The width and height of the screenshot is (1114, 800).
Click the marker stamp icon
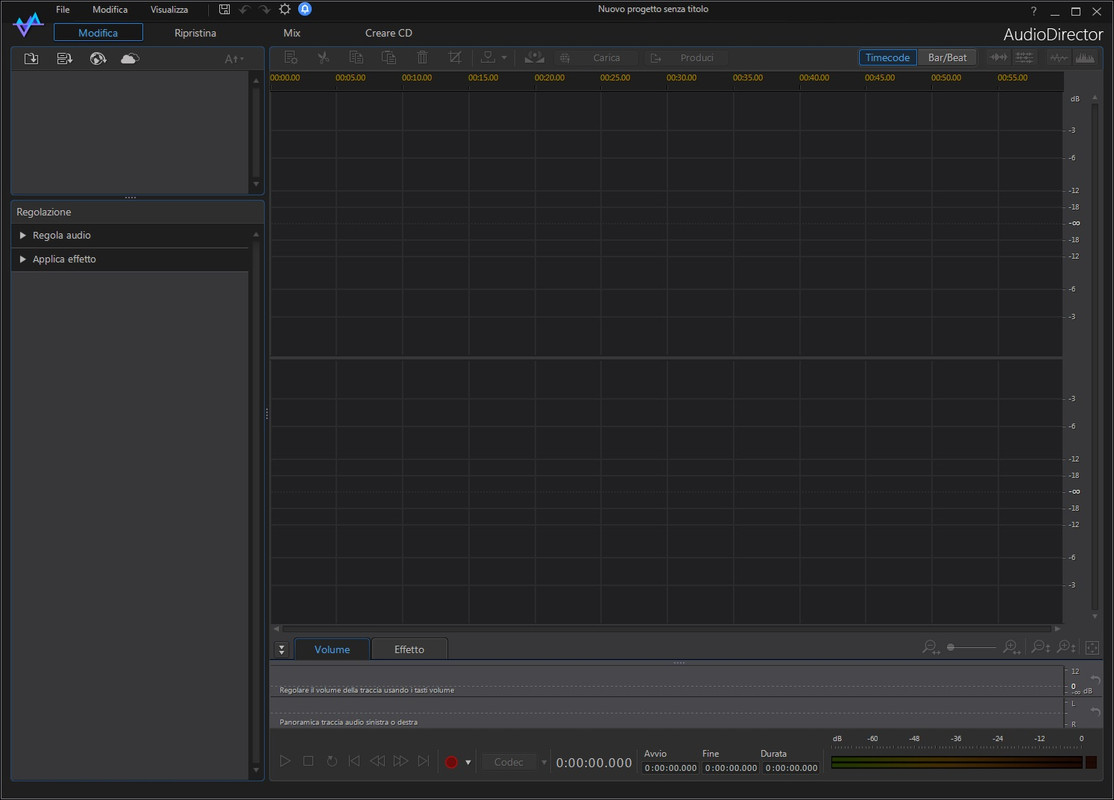coord(488,58)
